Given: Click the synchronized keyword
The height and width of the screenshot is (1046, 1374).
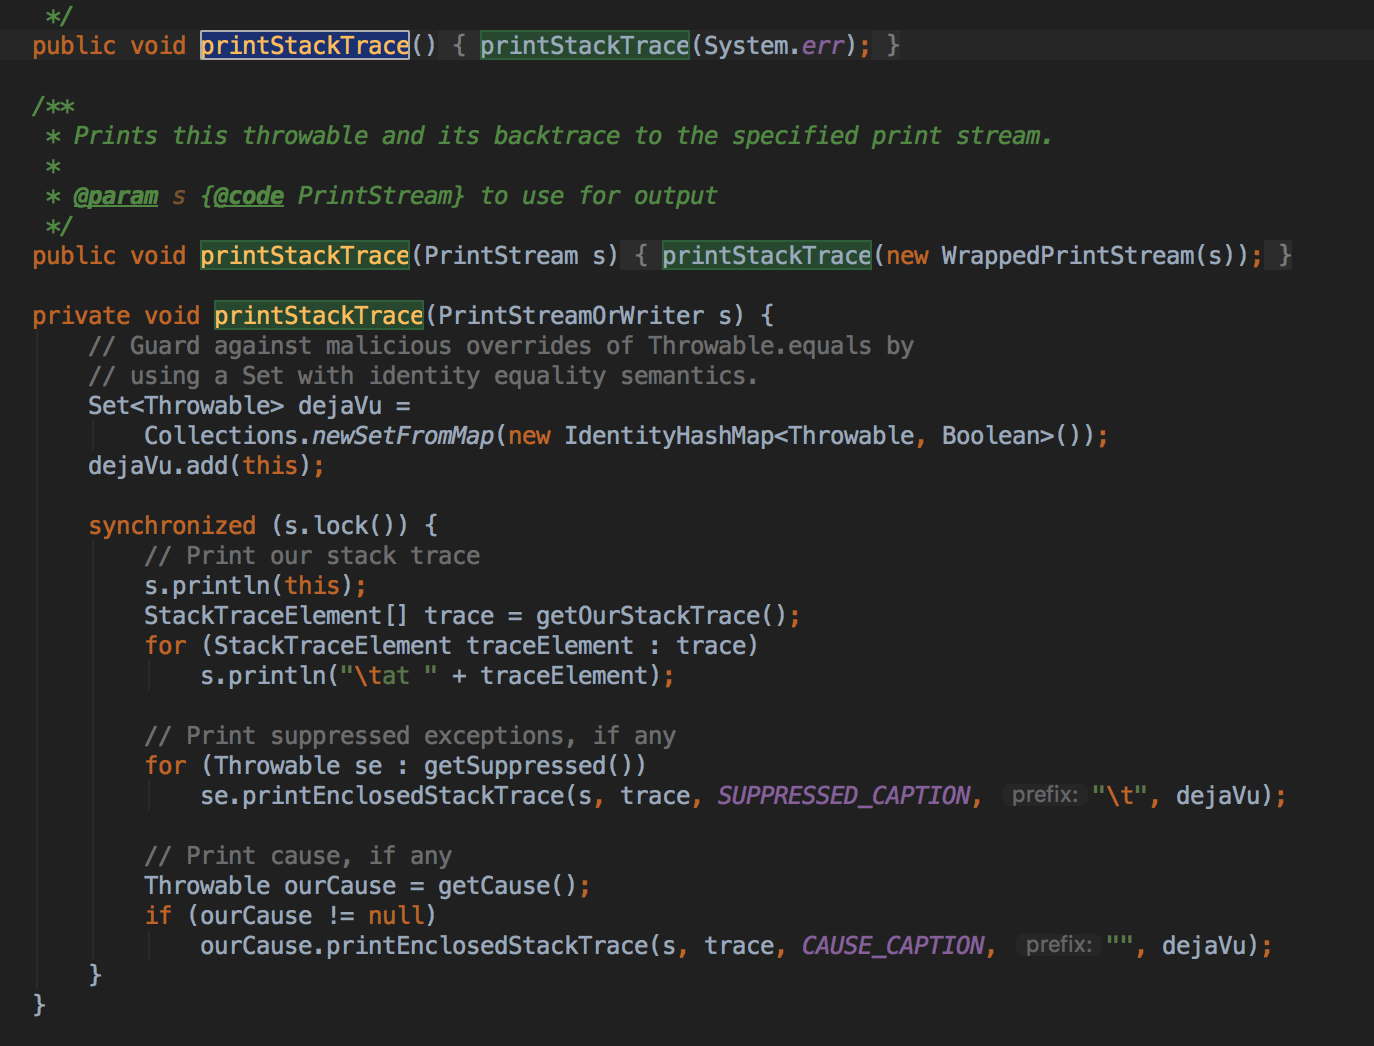Looking at the screenshot, I should coord(172,525).
